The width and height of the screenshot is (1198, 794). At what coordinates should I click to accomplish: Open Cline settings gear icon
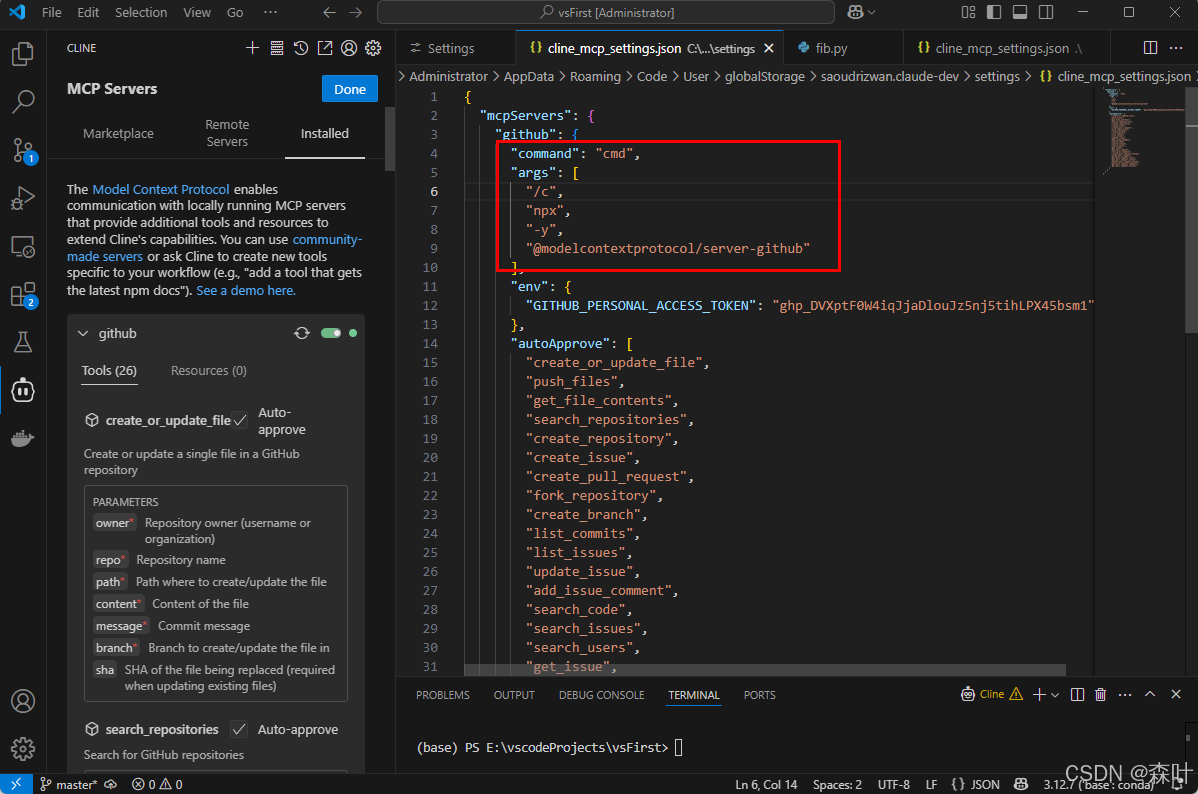click(x=373, y=48)
